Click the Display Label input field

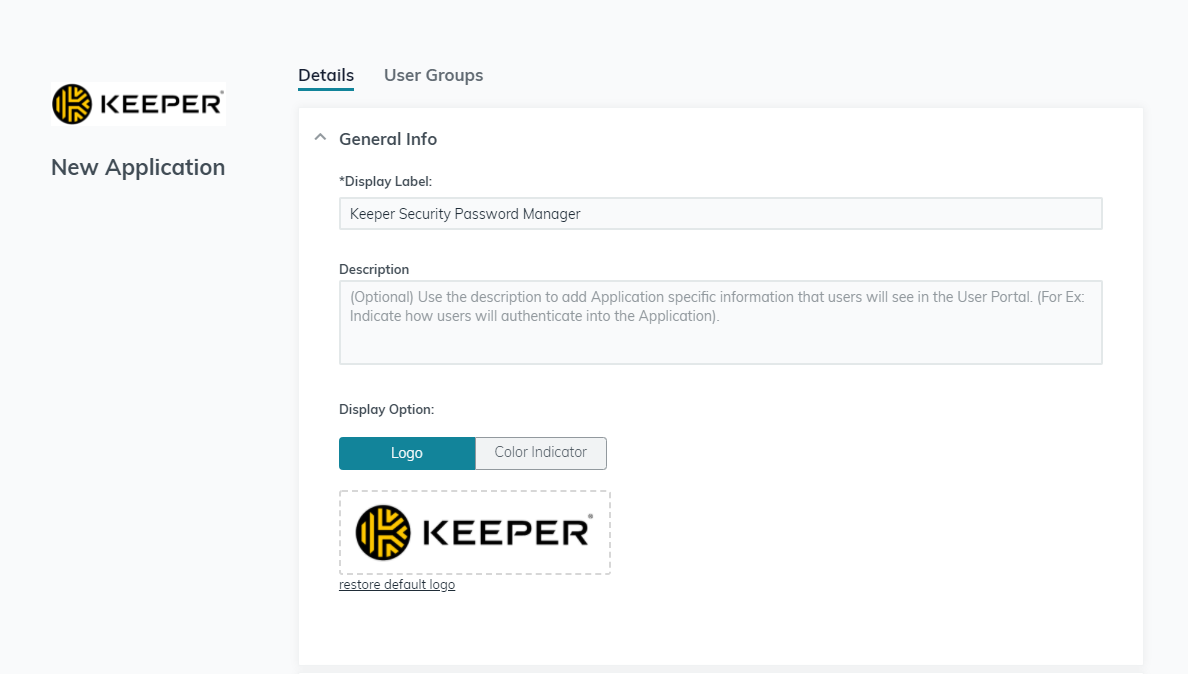pyautogui.click(x=721, y=214)
